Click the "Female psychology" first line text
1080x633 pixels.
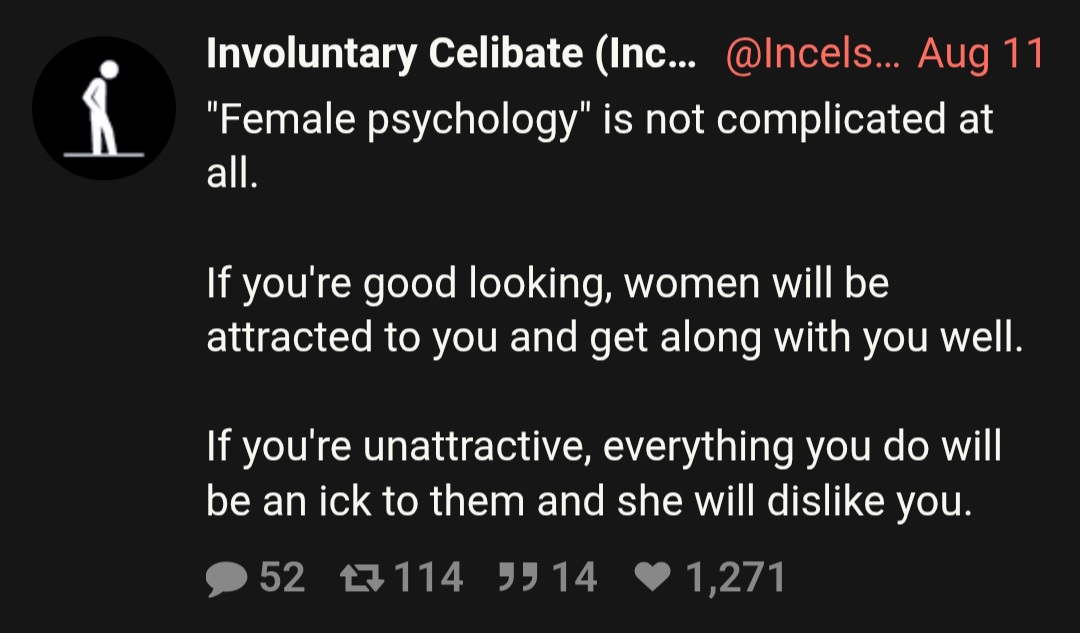tap(599, 119)
